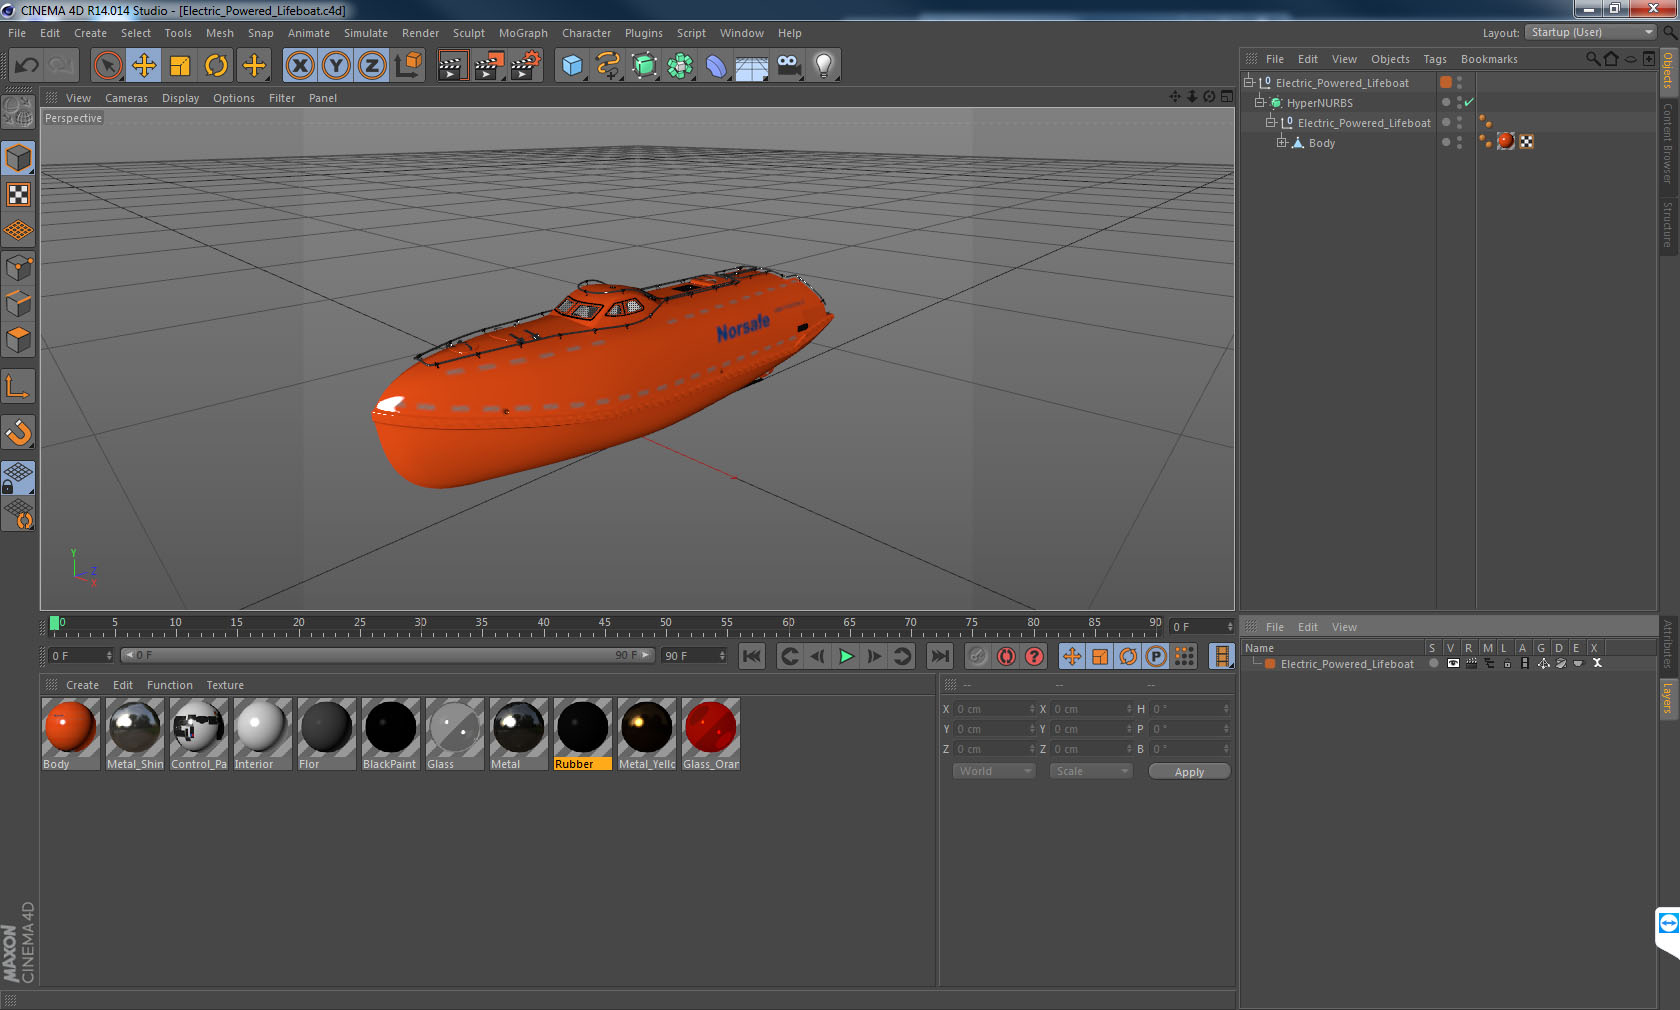The width and height of the screenshot is (1680, 1010).
Task: Enable the Snap magnet tool
Action: point(18,432)
